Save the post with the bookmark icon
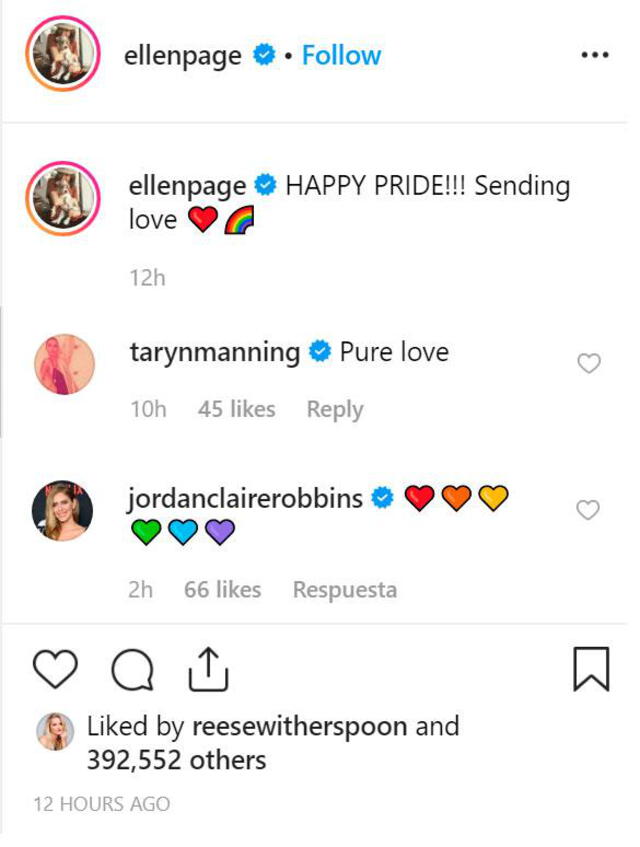This screenshot has height=847, width=640. click(594, 668)
